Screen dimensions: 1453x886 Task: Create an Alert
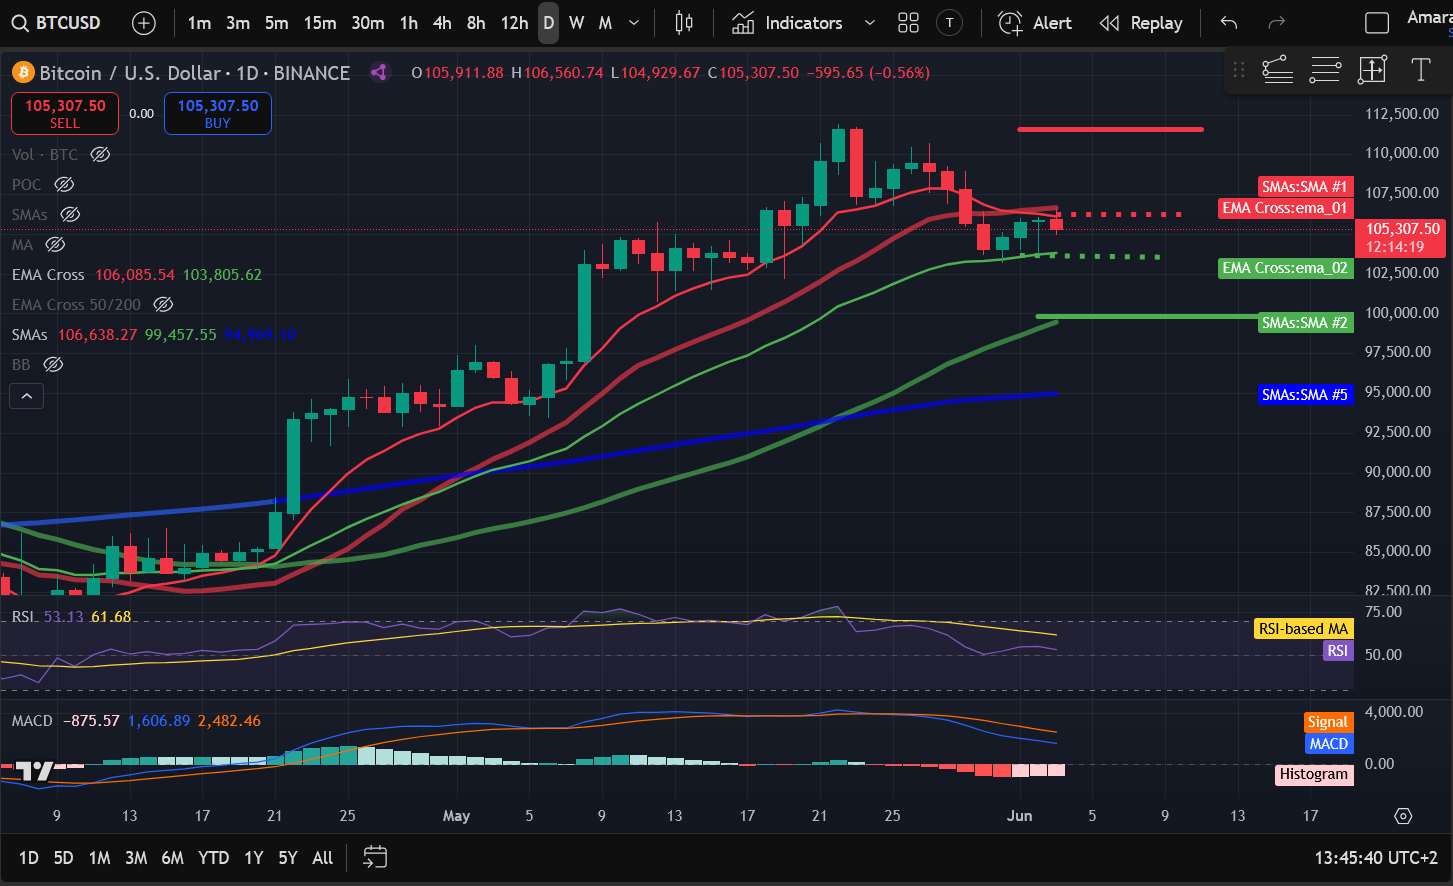[x=1035, y=23]
